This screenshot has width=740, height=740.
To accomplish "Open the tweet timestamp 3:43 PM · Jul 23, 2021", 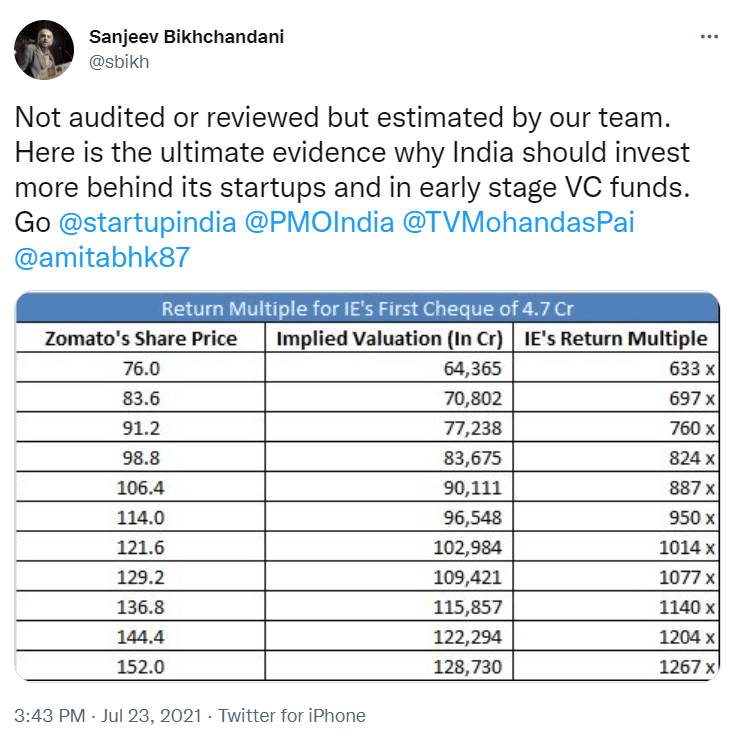I will (110, 715).
